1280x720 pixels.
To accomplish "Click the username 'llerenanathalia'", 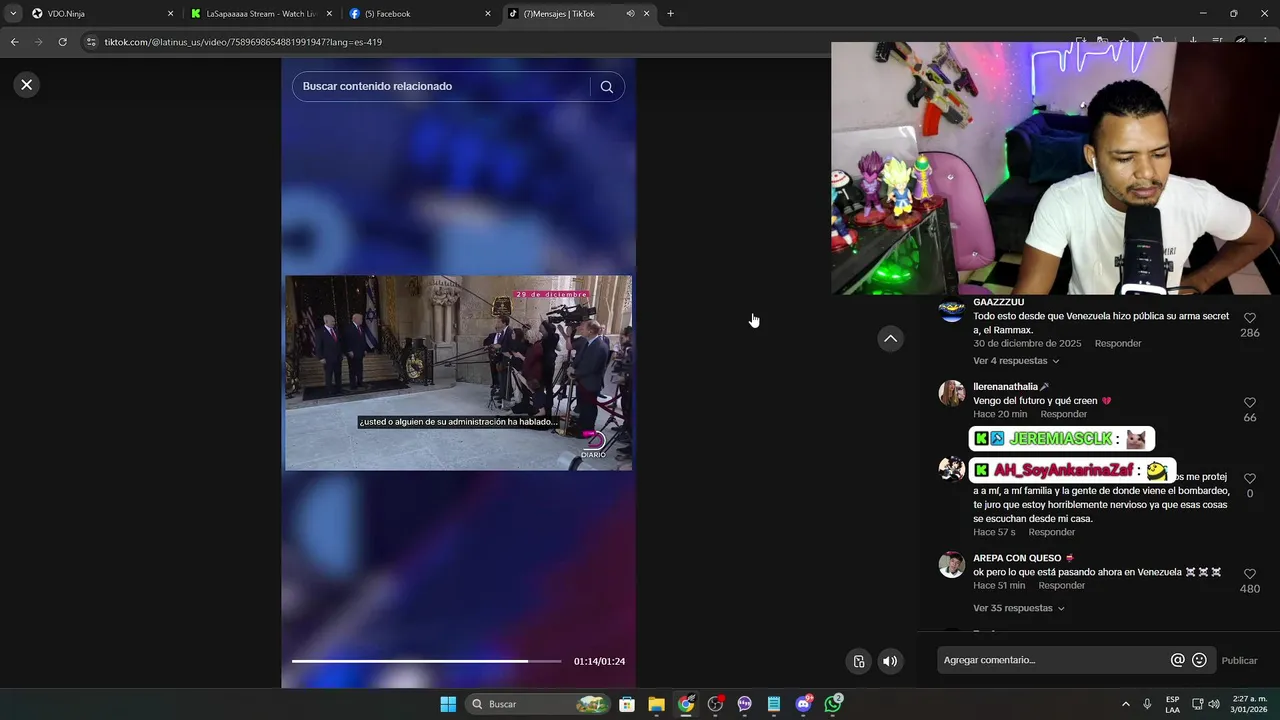I will [x=1006, y=387].
